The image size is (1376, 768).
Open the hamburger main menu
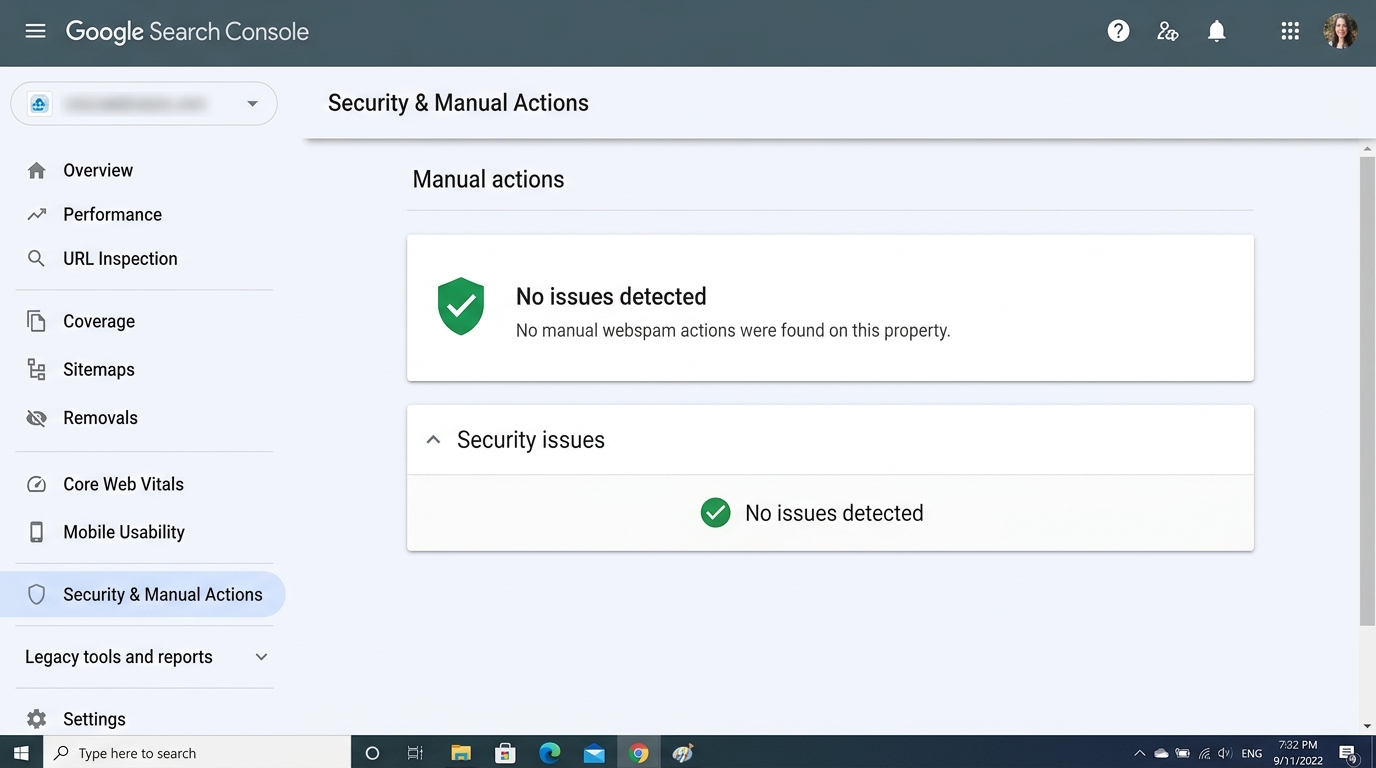[x=36, y=31]
